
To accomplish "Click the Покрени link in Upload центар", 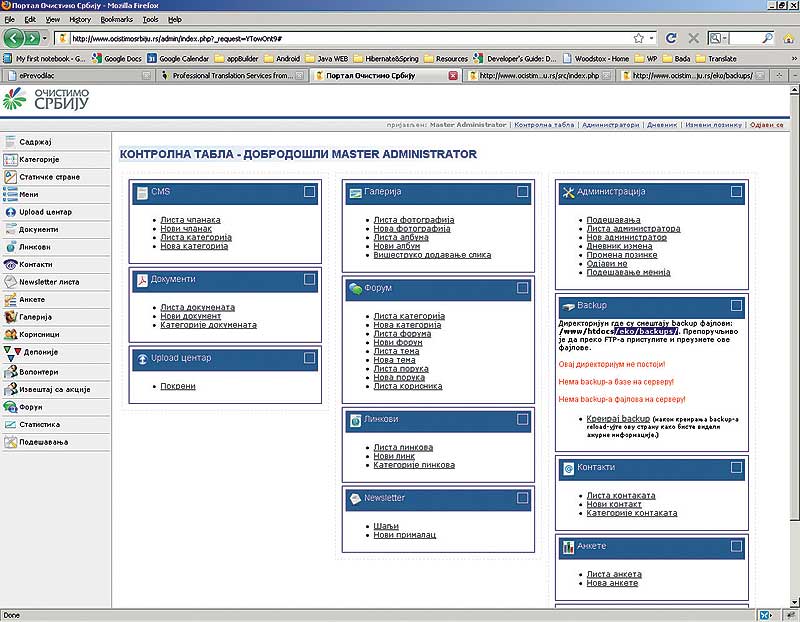I will tap(178, 386).
